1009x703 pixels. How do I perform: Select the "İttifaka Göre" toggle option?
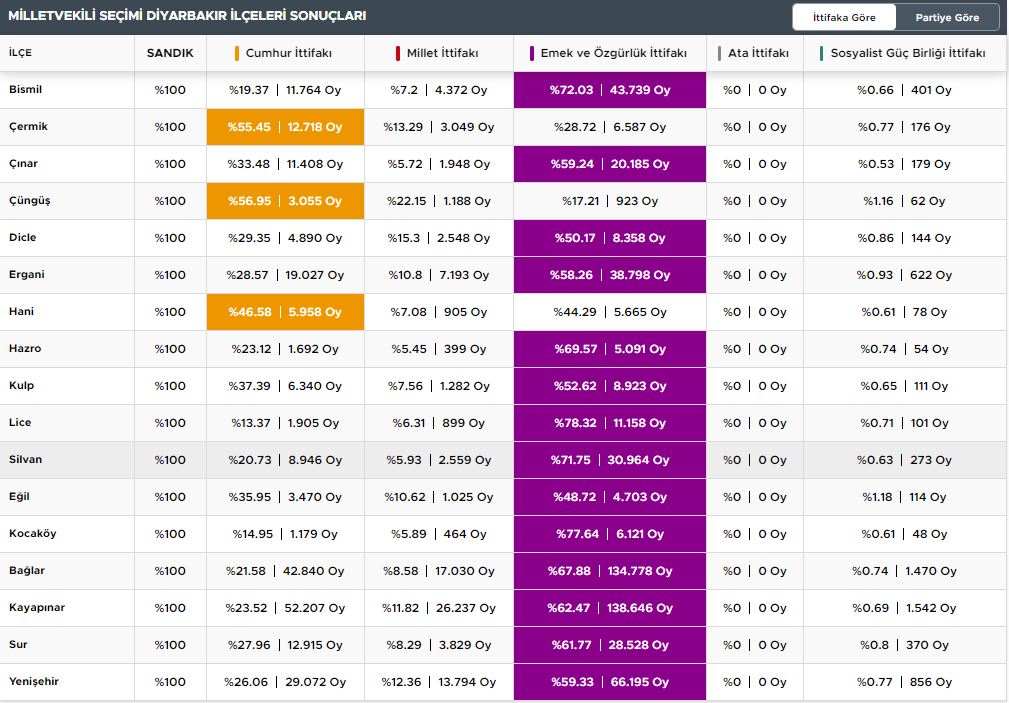[844, 18]
